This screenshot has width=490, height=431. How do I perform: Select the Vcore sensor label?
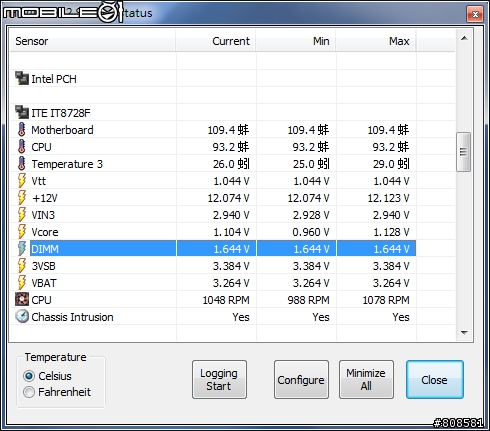(x=45, y=232)
